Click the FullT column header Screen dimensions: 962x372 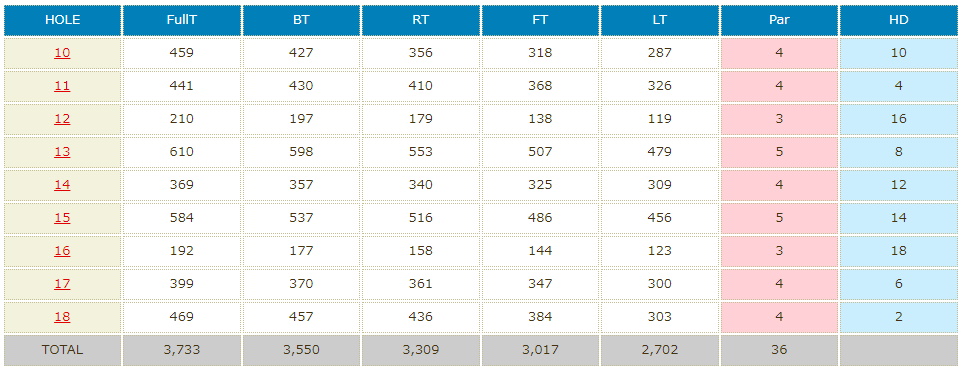click(x=182, y=20)
